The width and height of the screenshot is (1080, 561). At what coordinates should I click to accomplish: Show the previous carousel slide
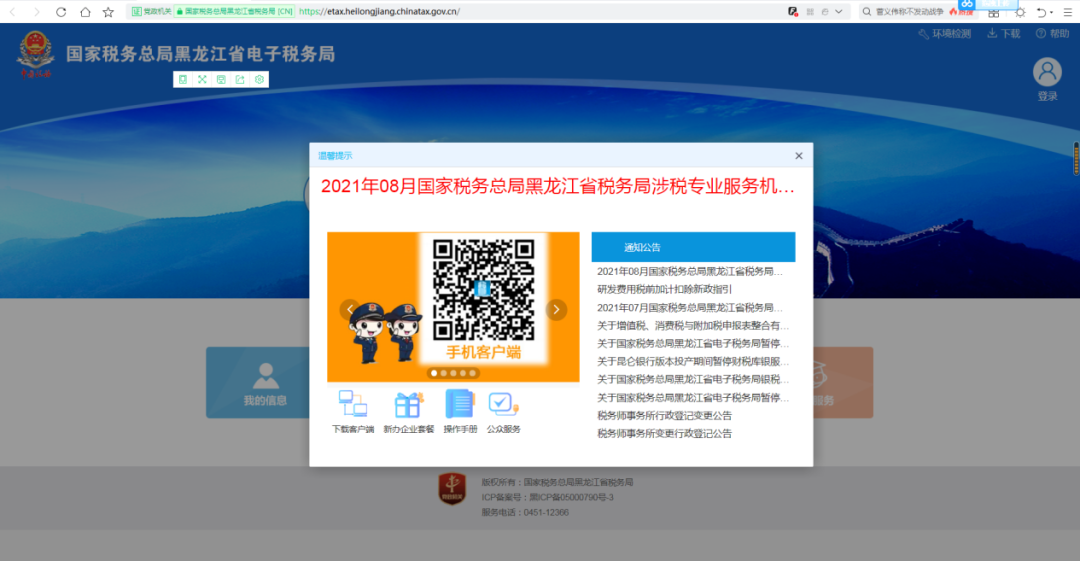pyautogui.click(x=350, y=309)
